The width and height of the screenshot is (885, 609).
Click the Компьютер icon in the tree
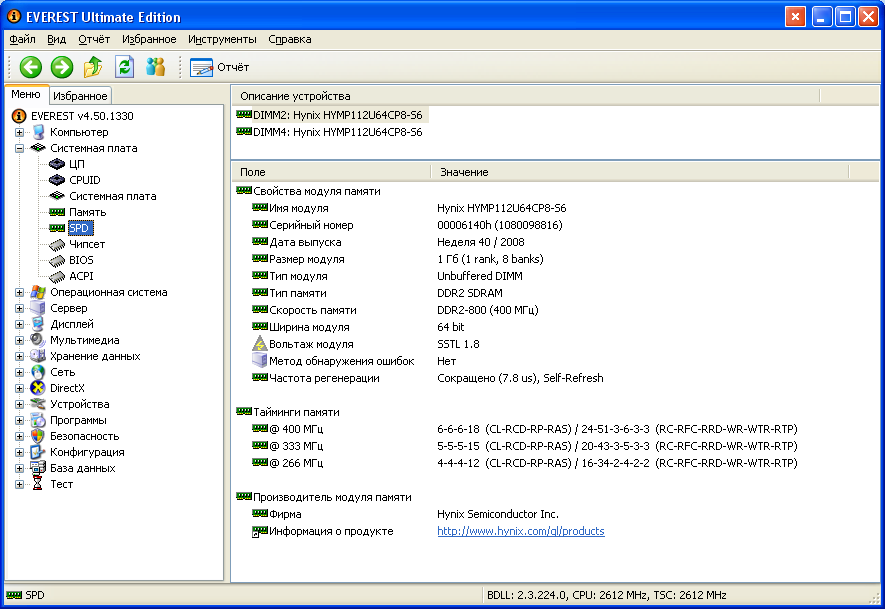38,132
